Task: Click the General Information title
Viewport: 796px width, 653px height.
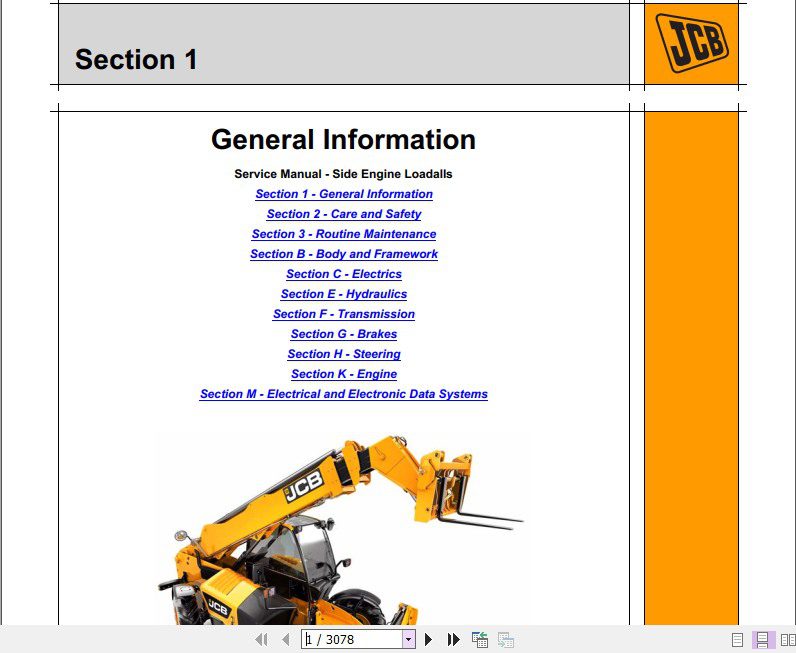Action: point(343,139)
